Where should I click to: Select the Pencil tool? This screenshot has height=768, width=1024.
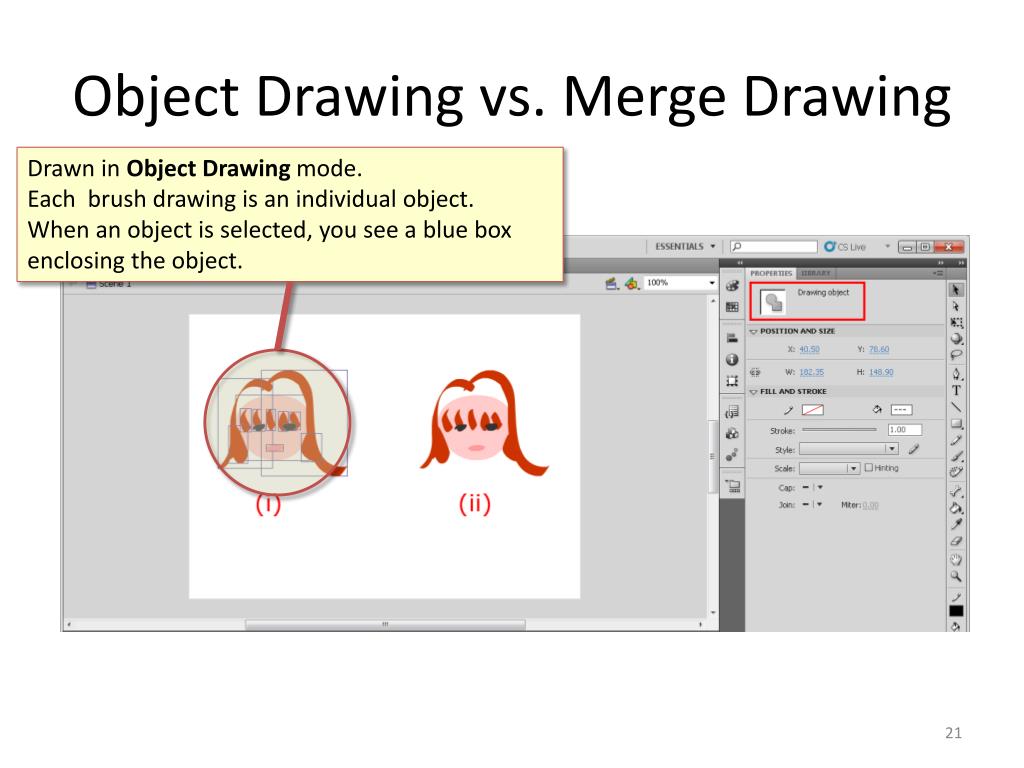pos(956,440)
